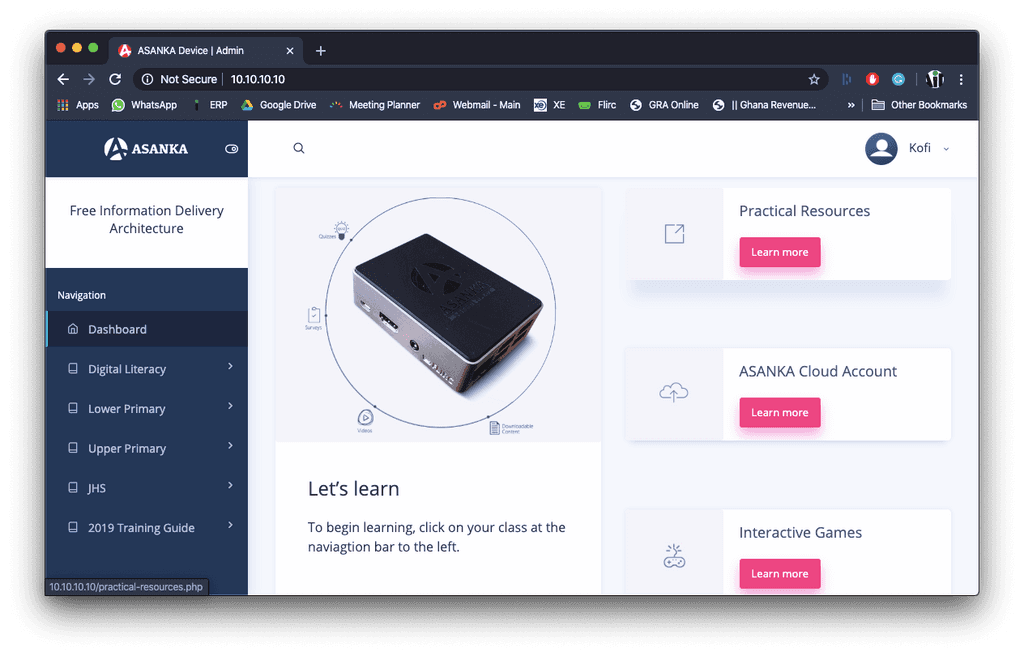Open the Lower Primary menu item
Viewport: 1024px width, 655px height.
pyautogui.click(x=147, y=409)
